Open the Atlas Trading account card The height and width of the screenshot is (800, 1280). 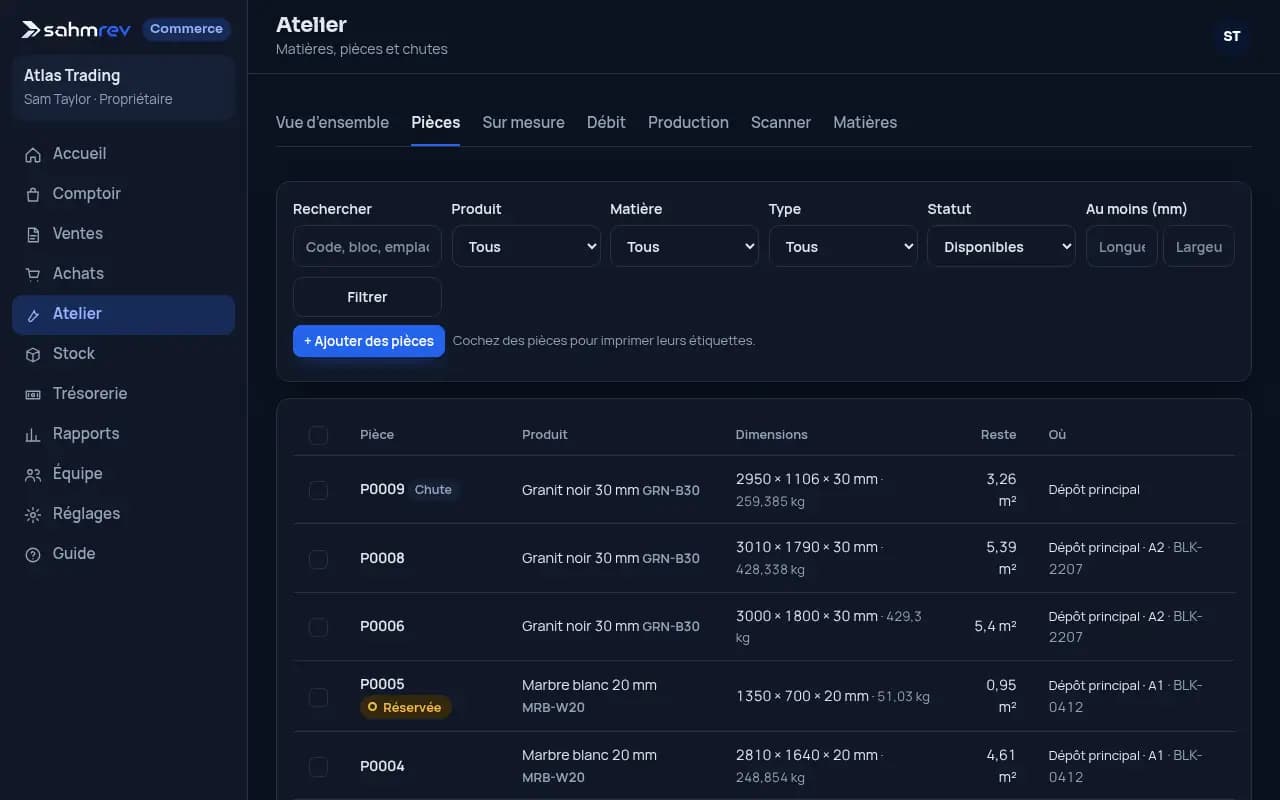123,87
